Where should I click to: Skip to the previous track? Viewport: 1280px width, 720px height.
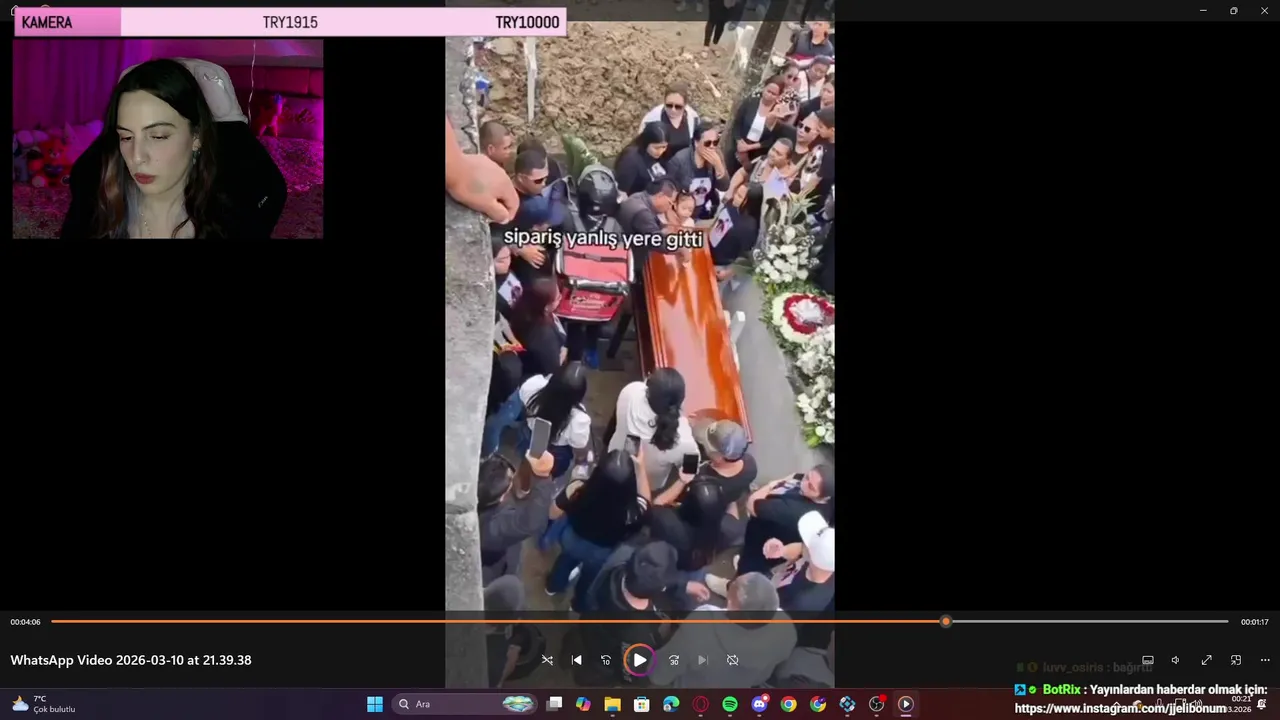tap(576, 660)
